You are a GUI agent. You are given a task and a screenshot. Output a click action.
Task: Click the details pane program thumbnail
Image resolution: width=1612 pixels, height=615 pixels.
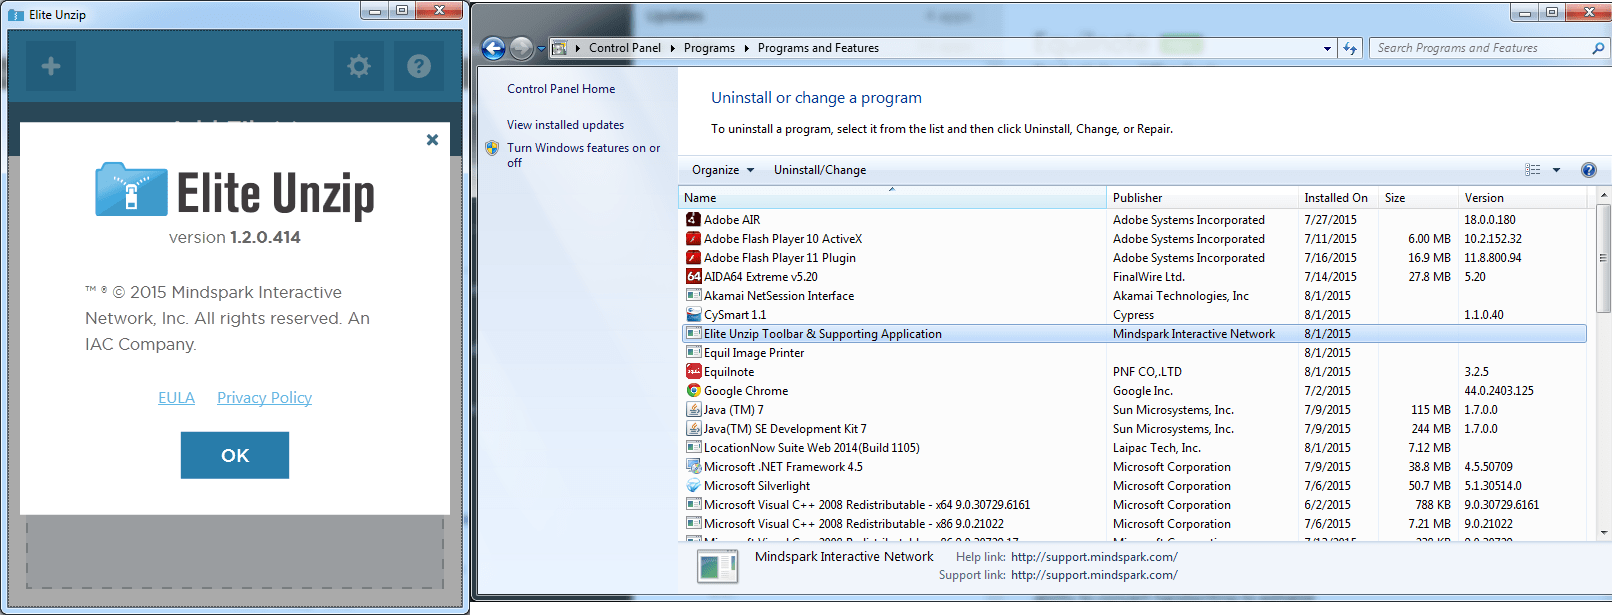coord(717,567)
